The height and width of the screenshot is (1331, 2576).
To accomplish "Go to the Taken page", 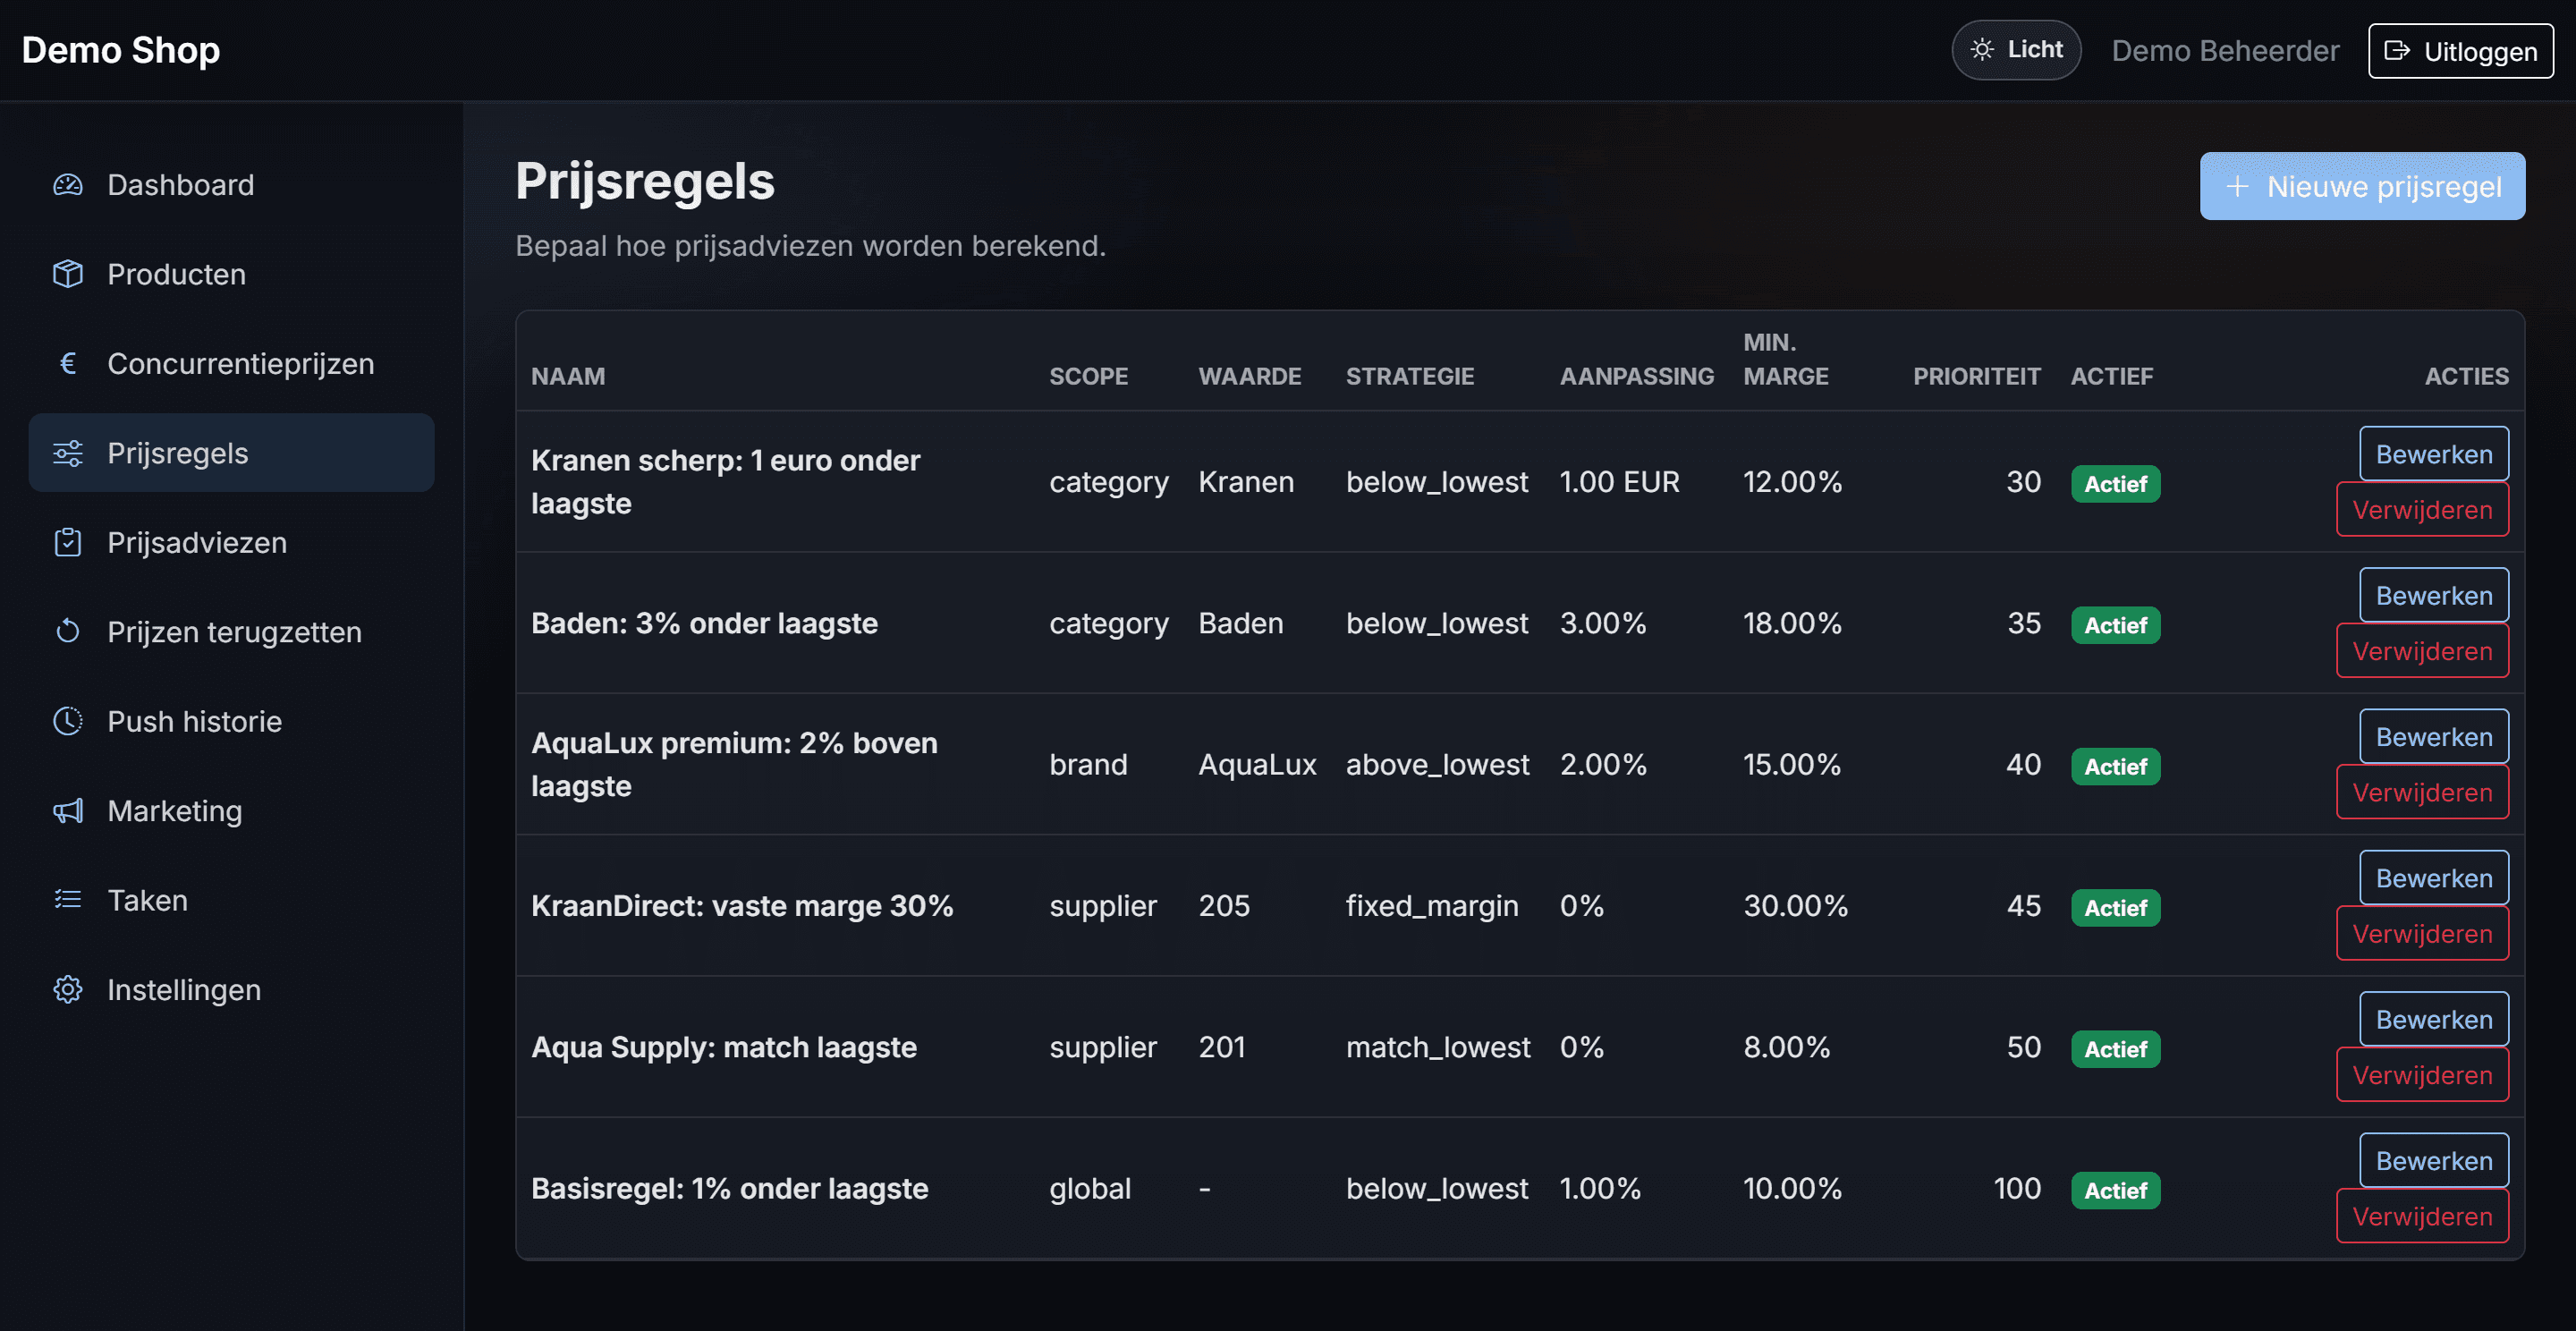I will [x=231, y=900].
